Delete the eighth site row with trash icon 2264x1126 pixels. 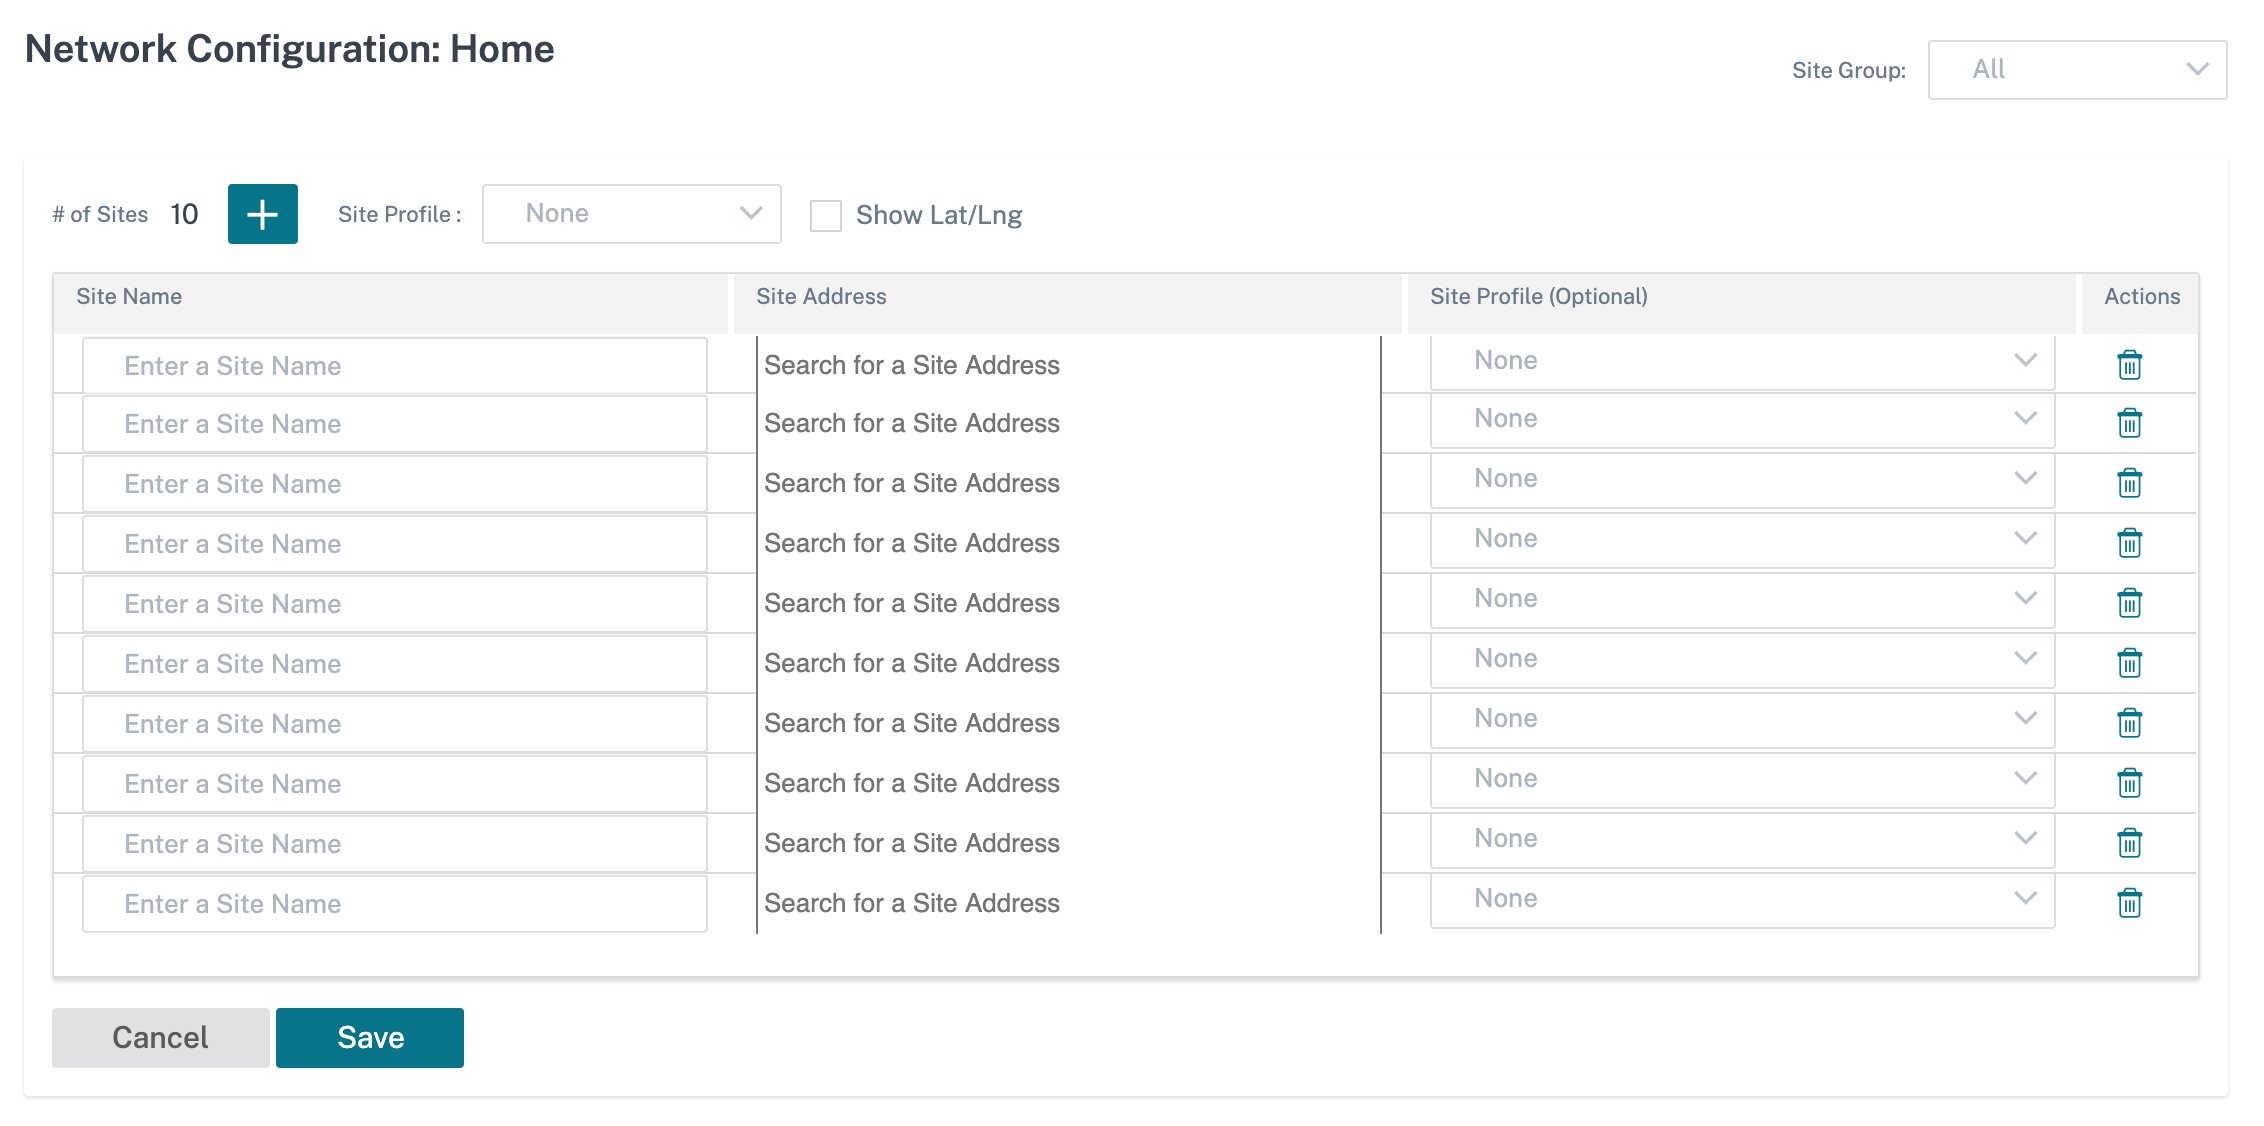2129,783
